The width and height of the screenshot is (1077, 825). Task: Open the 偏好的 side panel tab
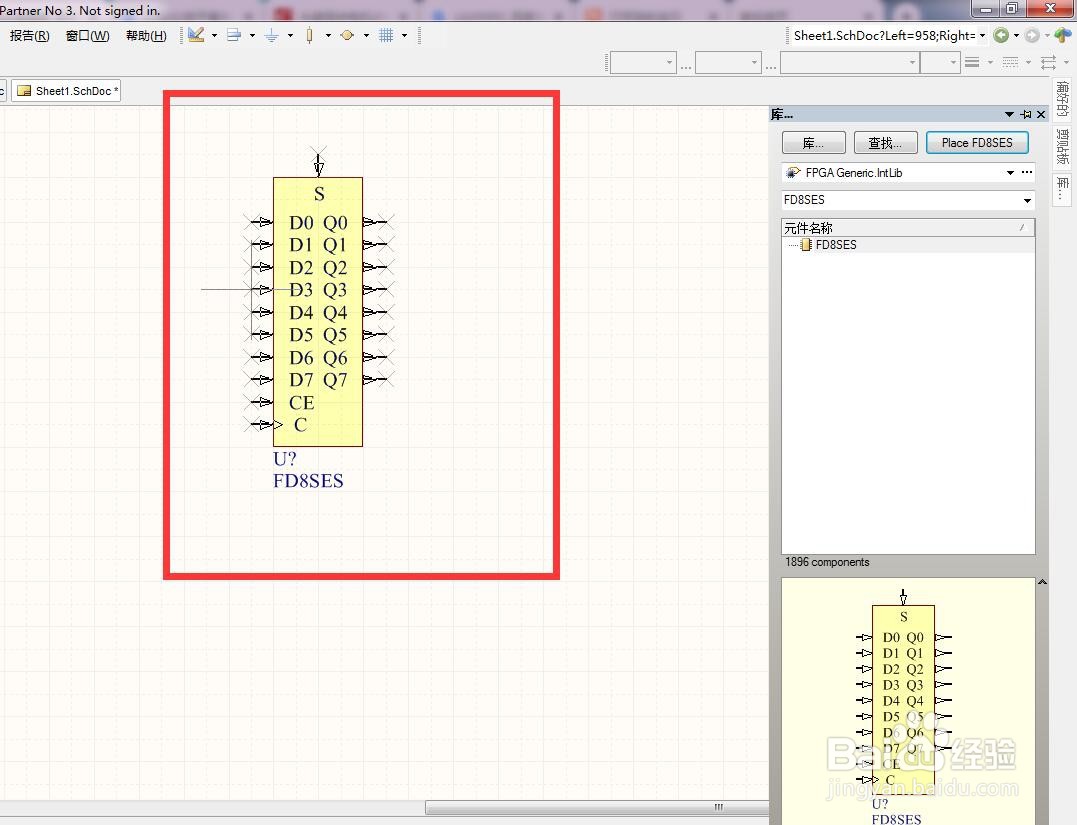point(1063,99)
